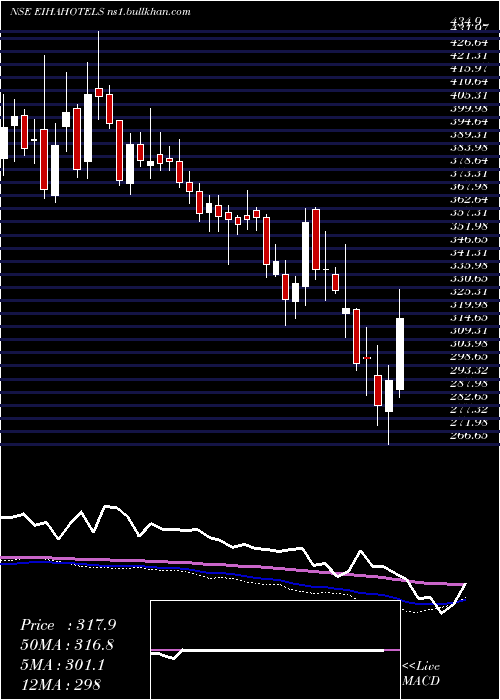This screenshot has height=700, width=500.
Task: Select the 378.64 price level
Action: tap(467, 161)
